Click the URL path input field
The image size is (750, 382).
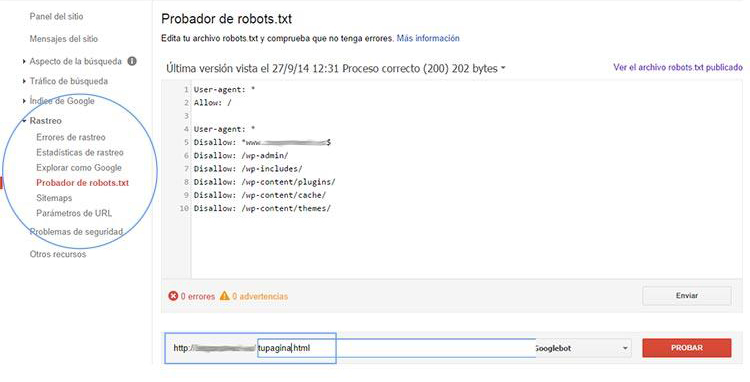(x=396, y=348)
